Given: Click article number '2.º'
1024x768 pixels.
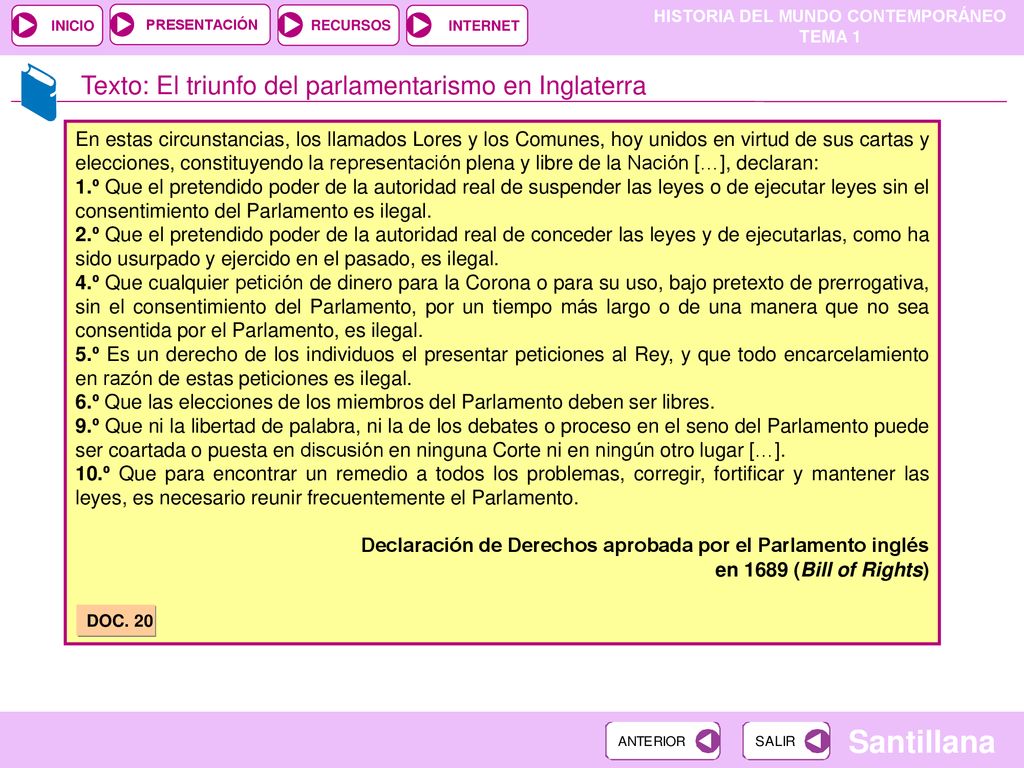Looking at the screenshot, I should [x=87, y=235].
